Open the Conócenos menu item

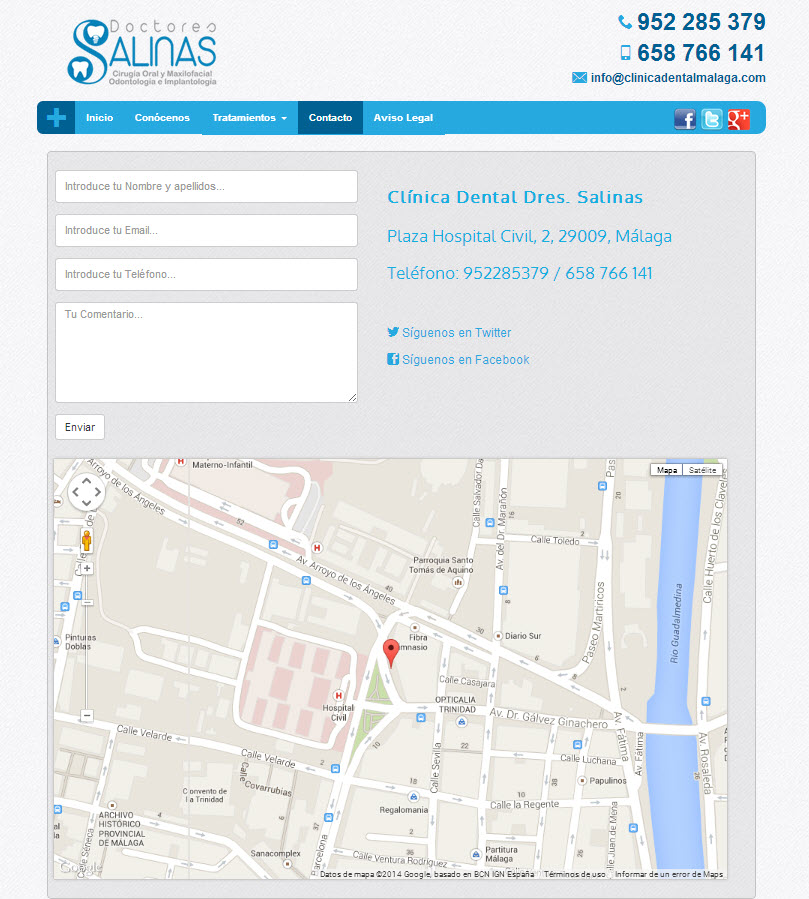[x=162, y=118]
